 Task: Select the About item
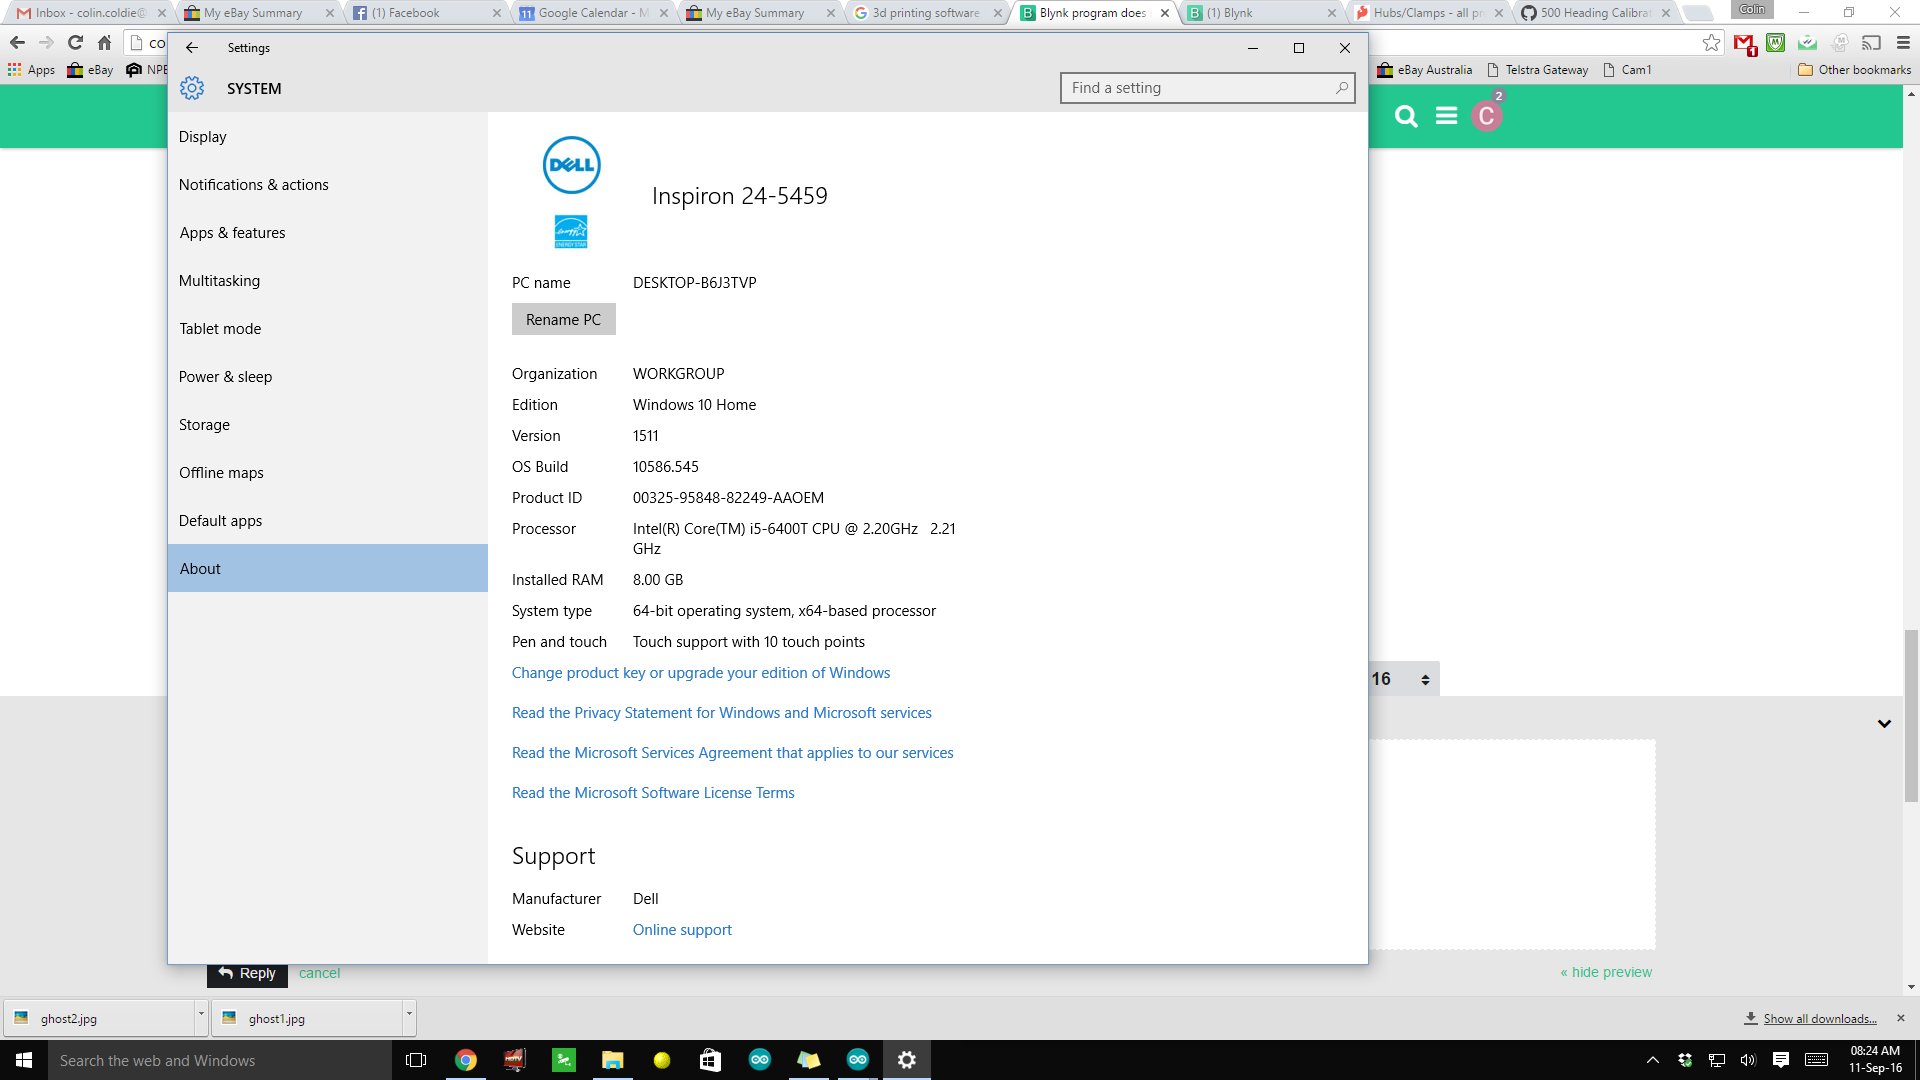[328, 568]
